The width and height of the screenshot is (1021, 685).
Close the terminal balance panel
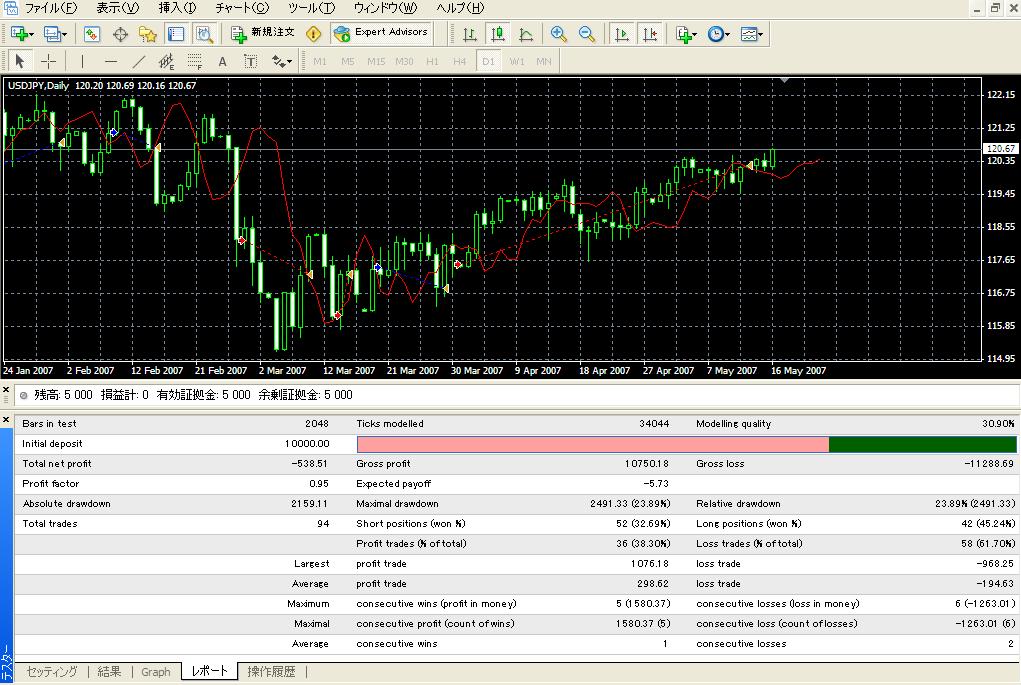6,389
